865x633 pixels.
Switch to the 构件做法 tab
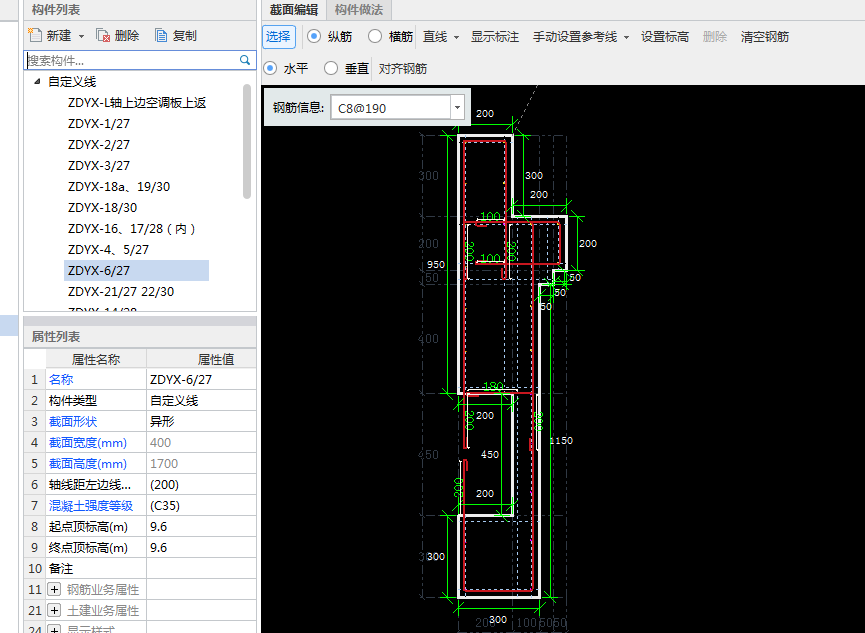[x=359, y=10]
